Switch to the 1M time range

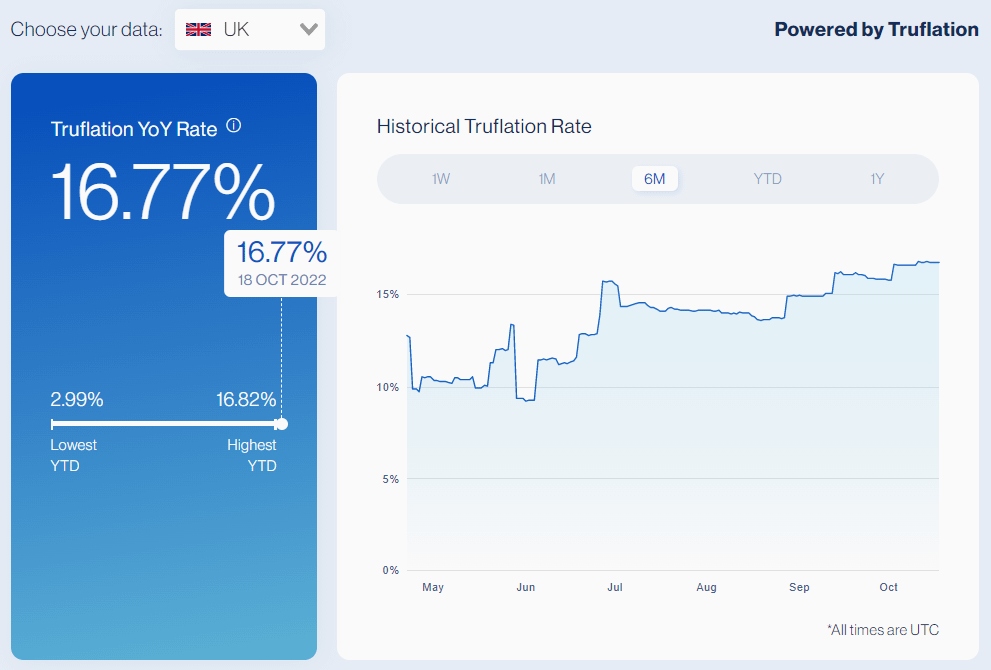[x=547, y=179]
